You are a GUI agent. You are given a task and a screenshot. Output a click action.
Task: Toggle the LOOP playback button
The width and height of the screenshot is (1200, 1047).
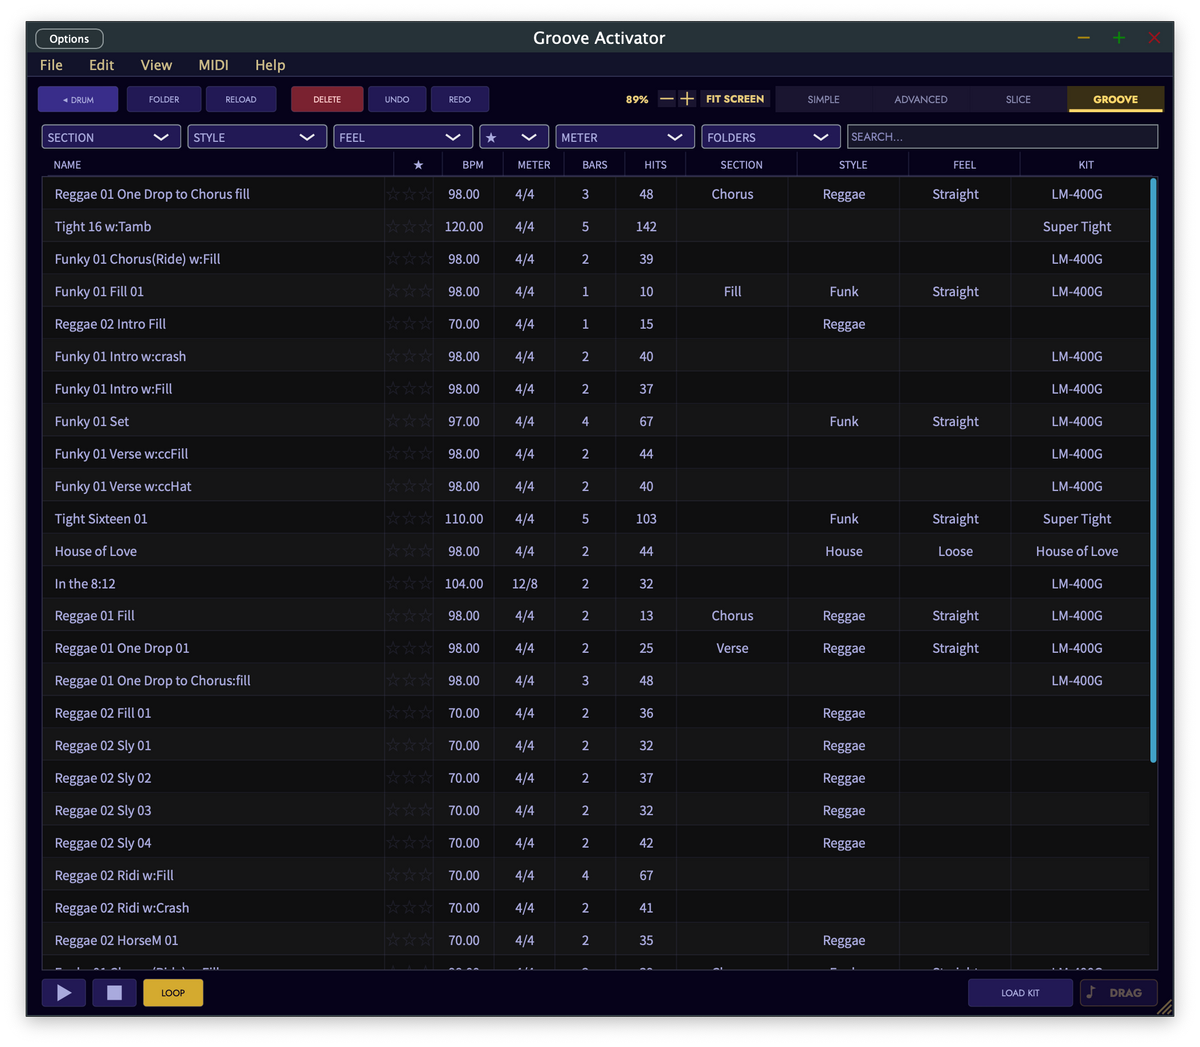pos(173,993)
